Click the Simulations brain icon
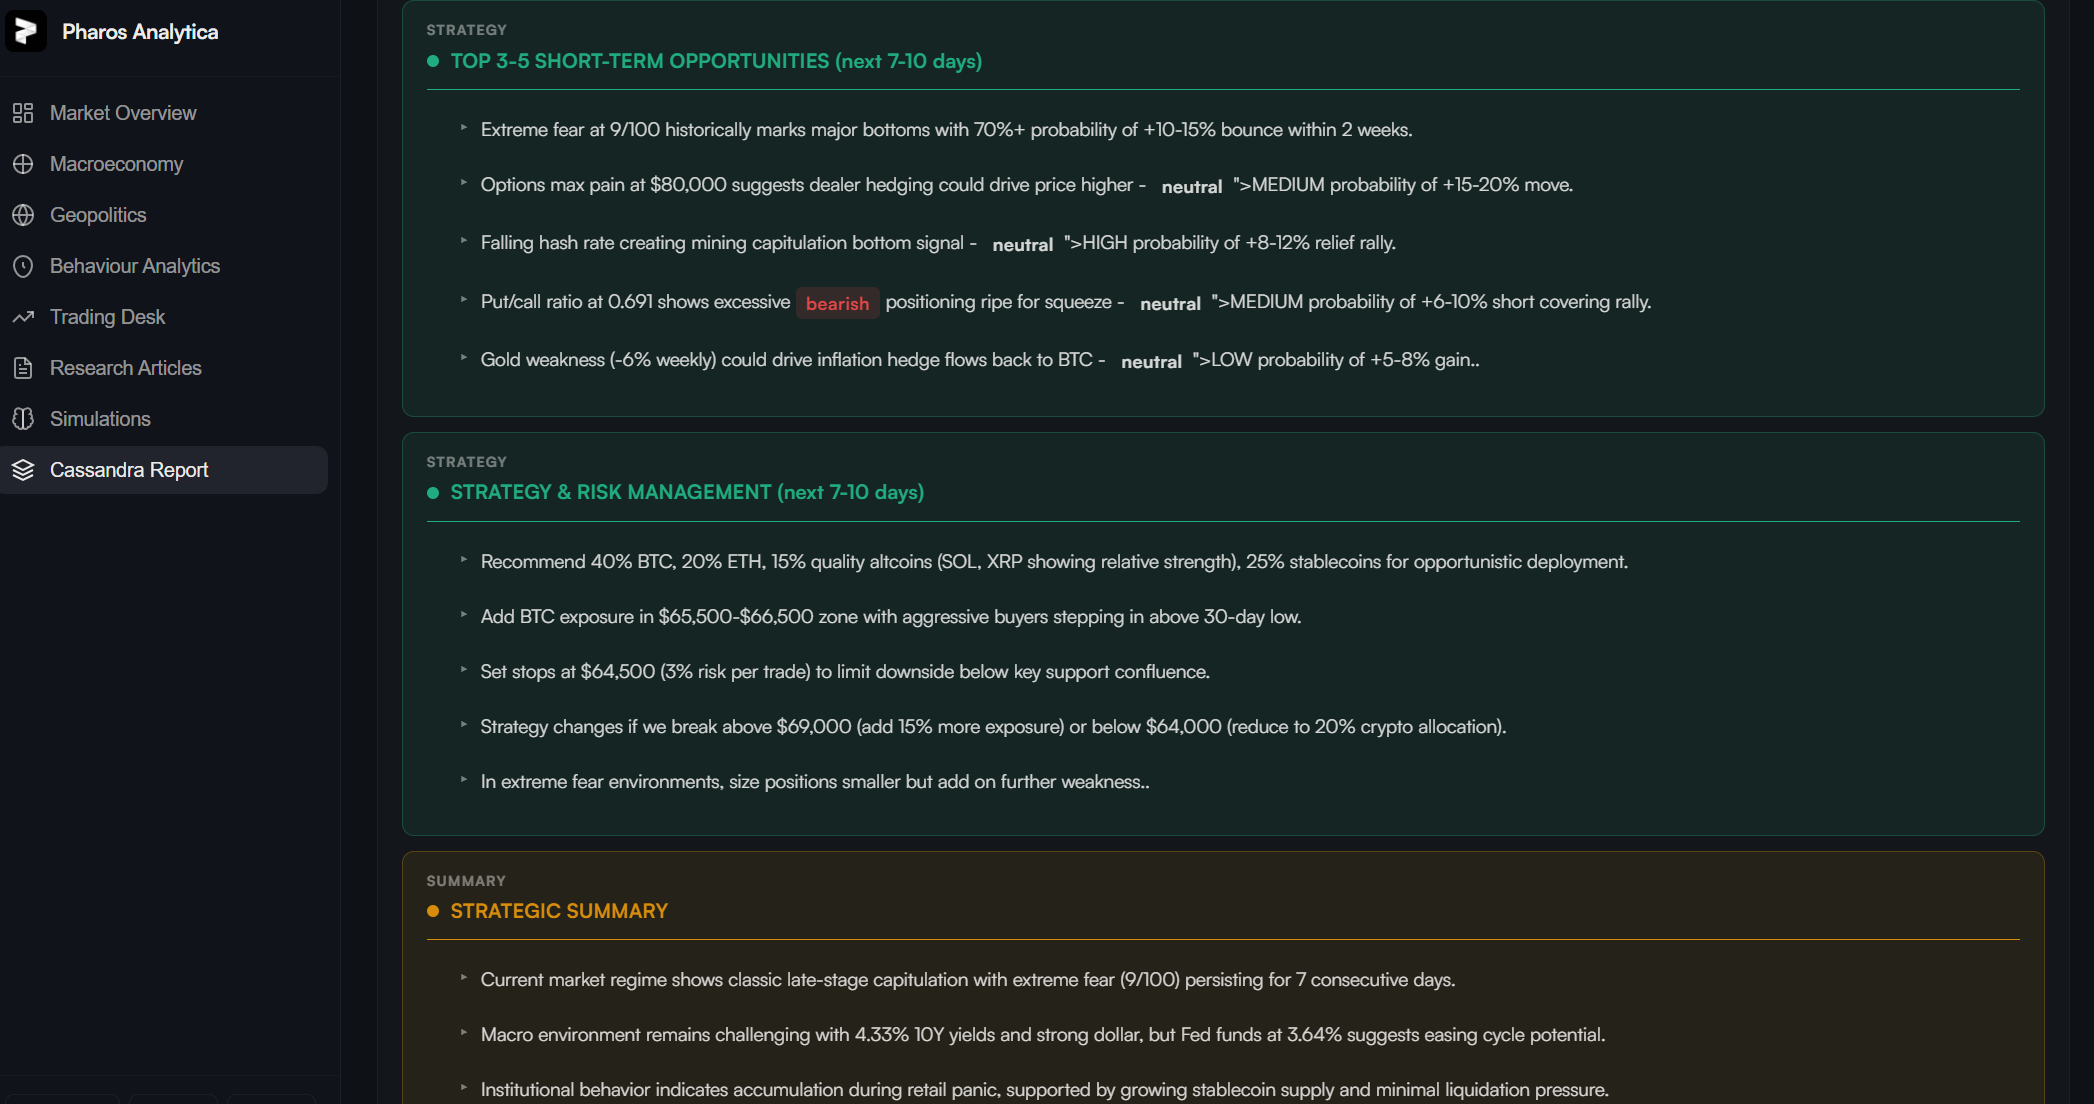The width and height of the screenshot is (2094, 1104). pyautogui.click(x=23, y=419)
